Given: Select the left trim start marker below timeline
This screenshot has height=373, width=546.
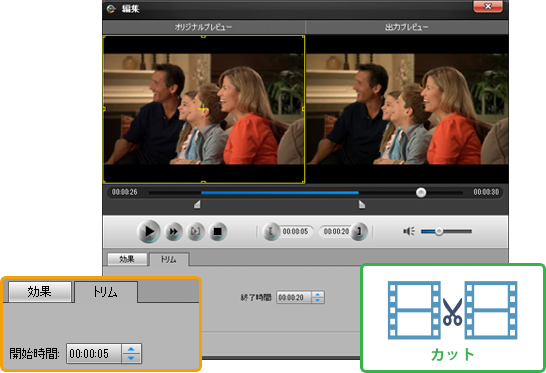Looking at the screenshot, I should (197, 204).
